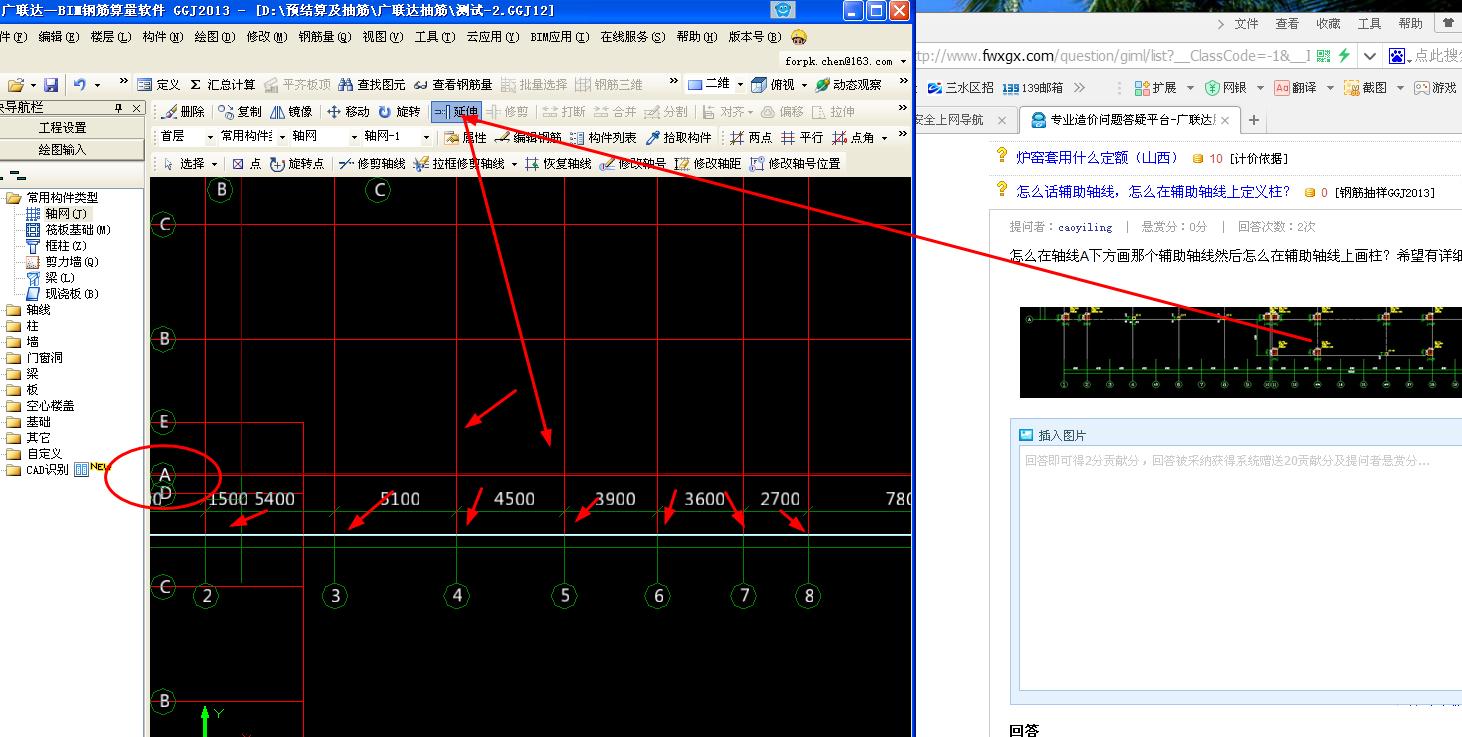Open the 炉窑套用什么定额 question link

click(x=1097, y=158)
